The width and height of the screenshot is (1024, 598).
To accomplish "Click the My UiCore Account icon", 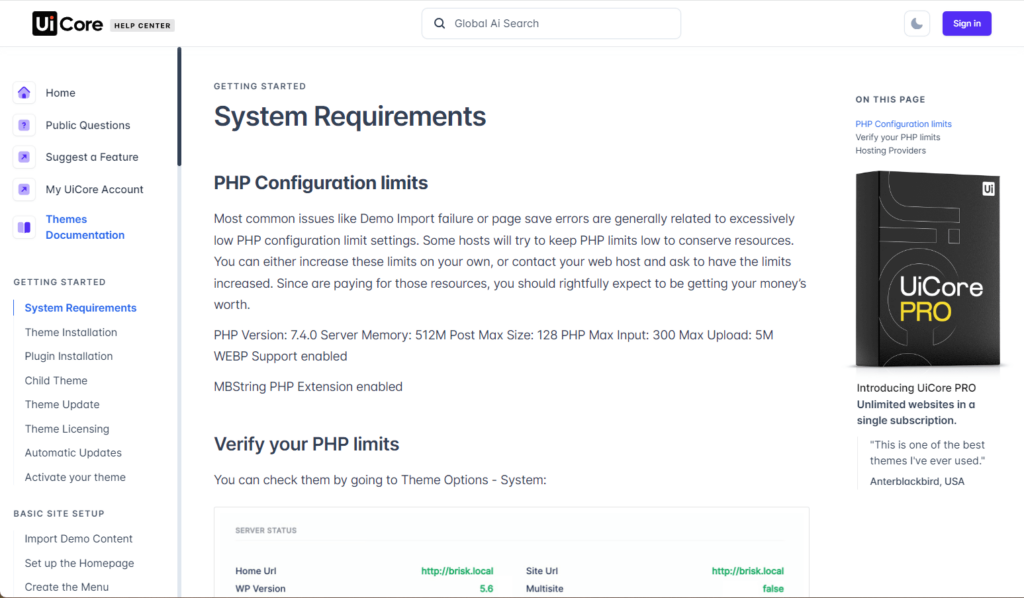I will pos(24,189).
